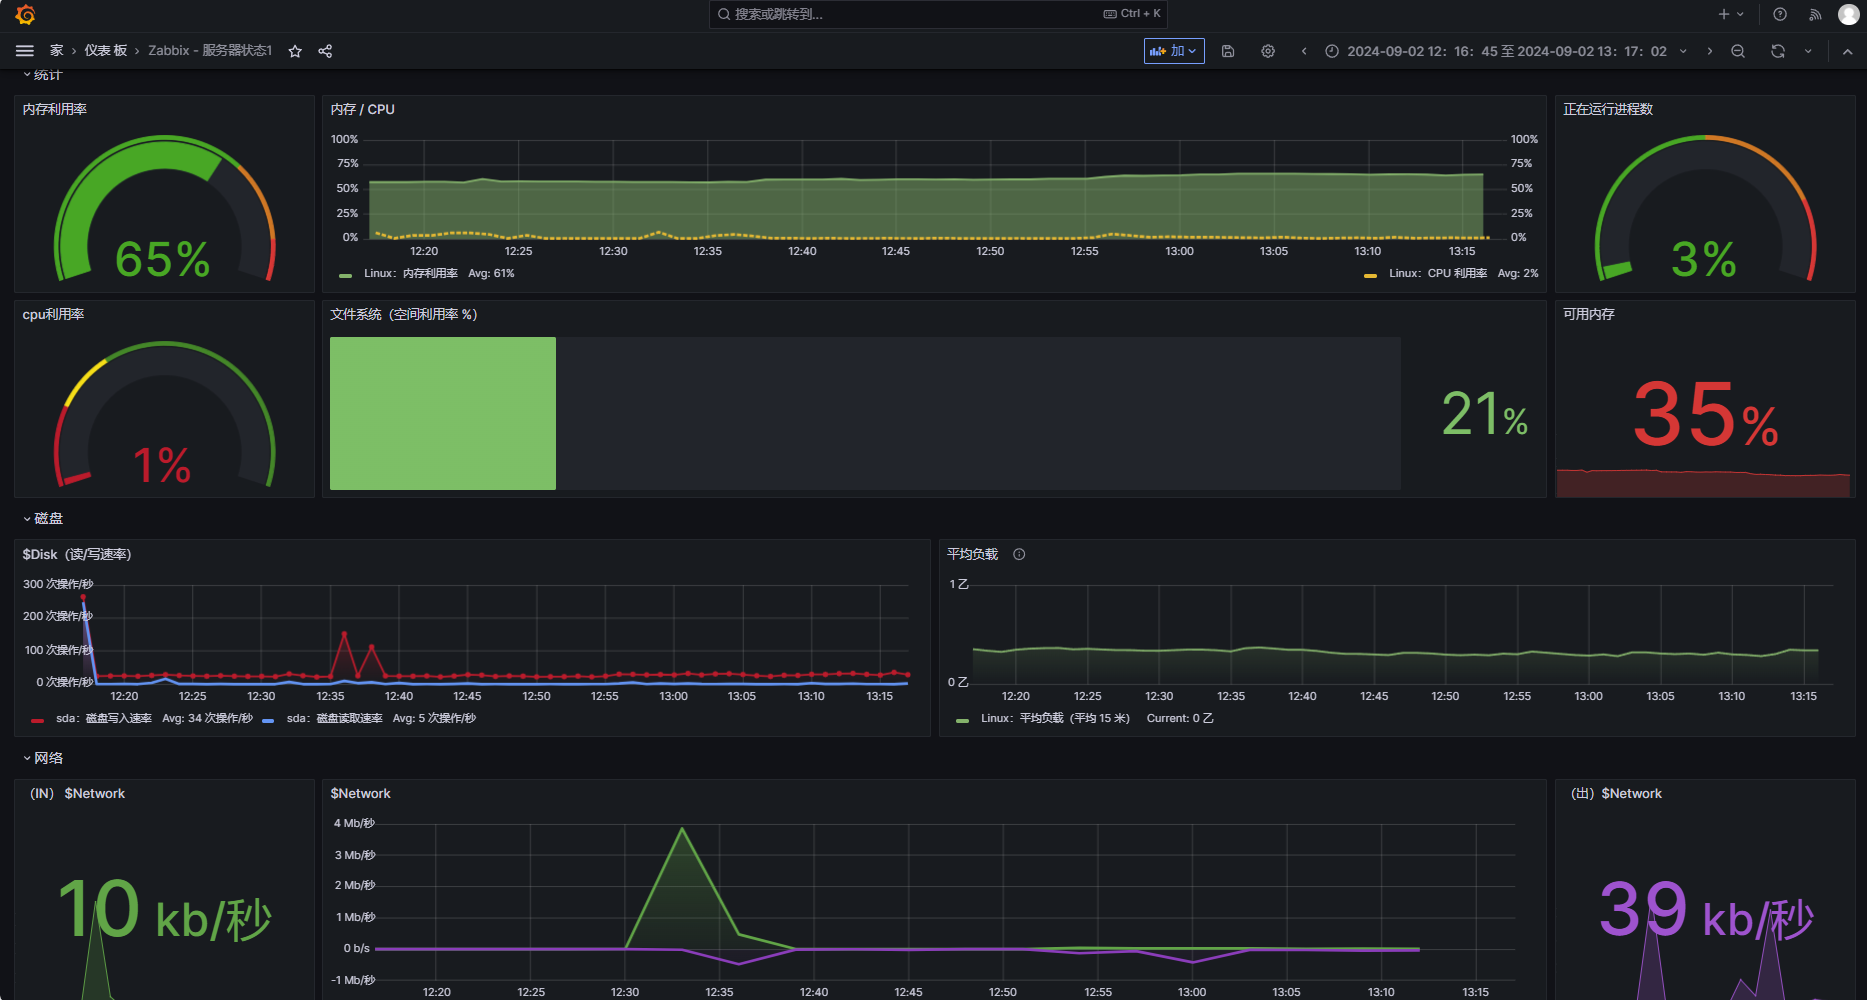Open the 文件系统 panel title menu
The width and height of the screenshot is (1867, 1000).
point(404,314)
